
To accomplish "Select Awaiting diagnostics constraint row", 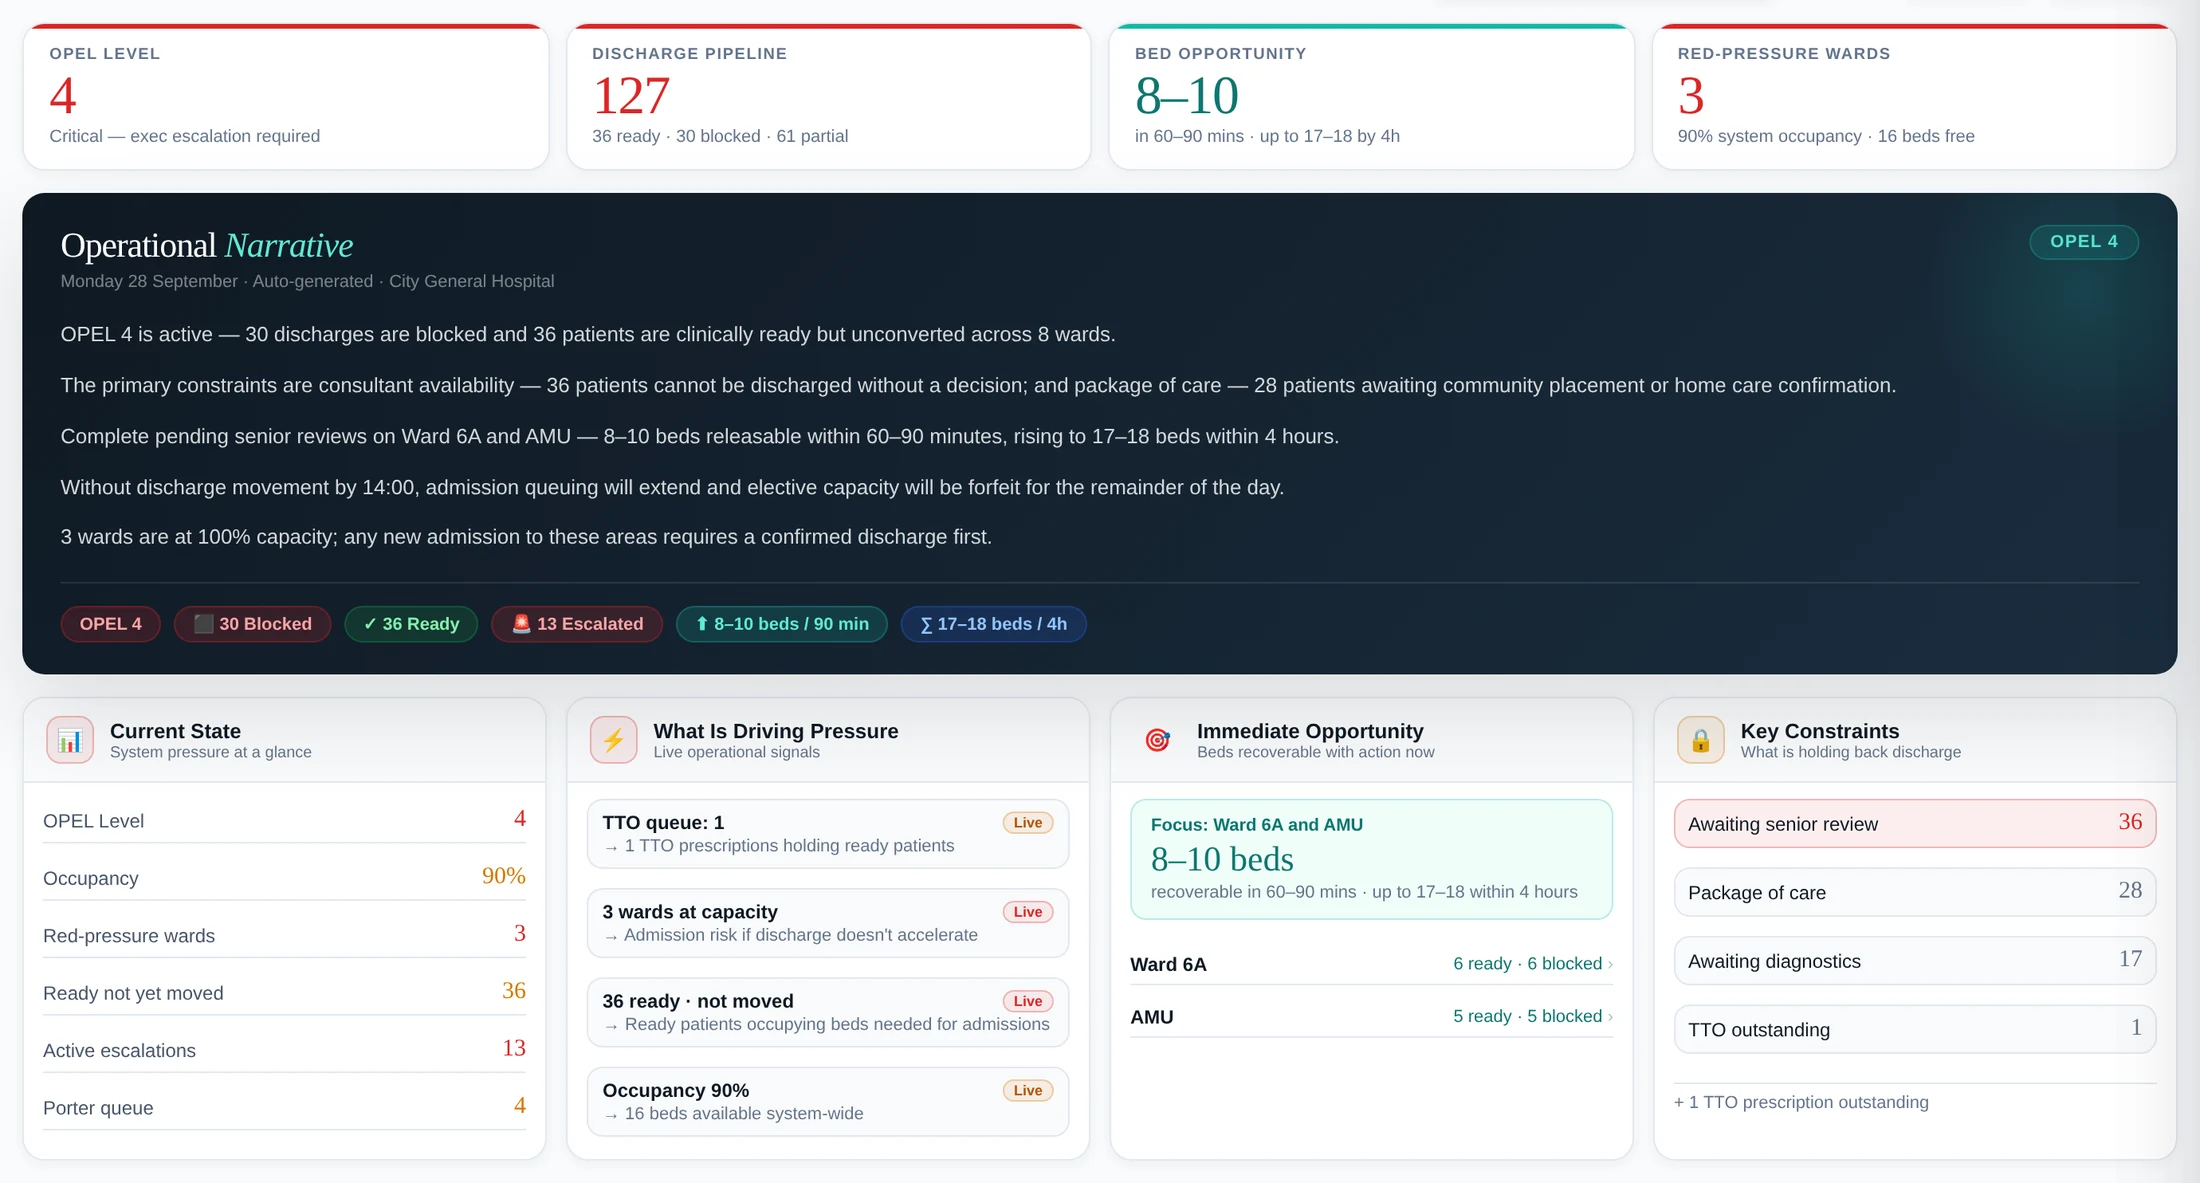I will point(1915,961).
